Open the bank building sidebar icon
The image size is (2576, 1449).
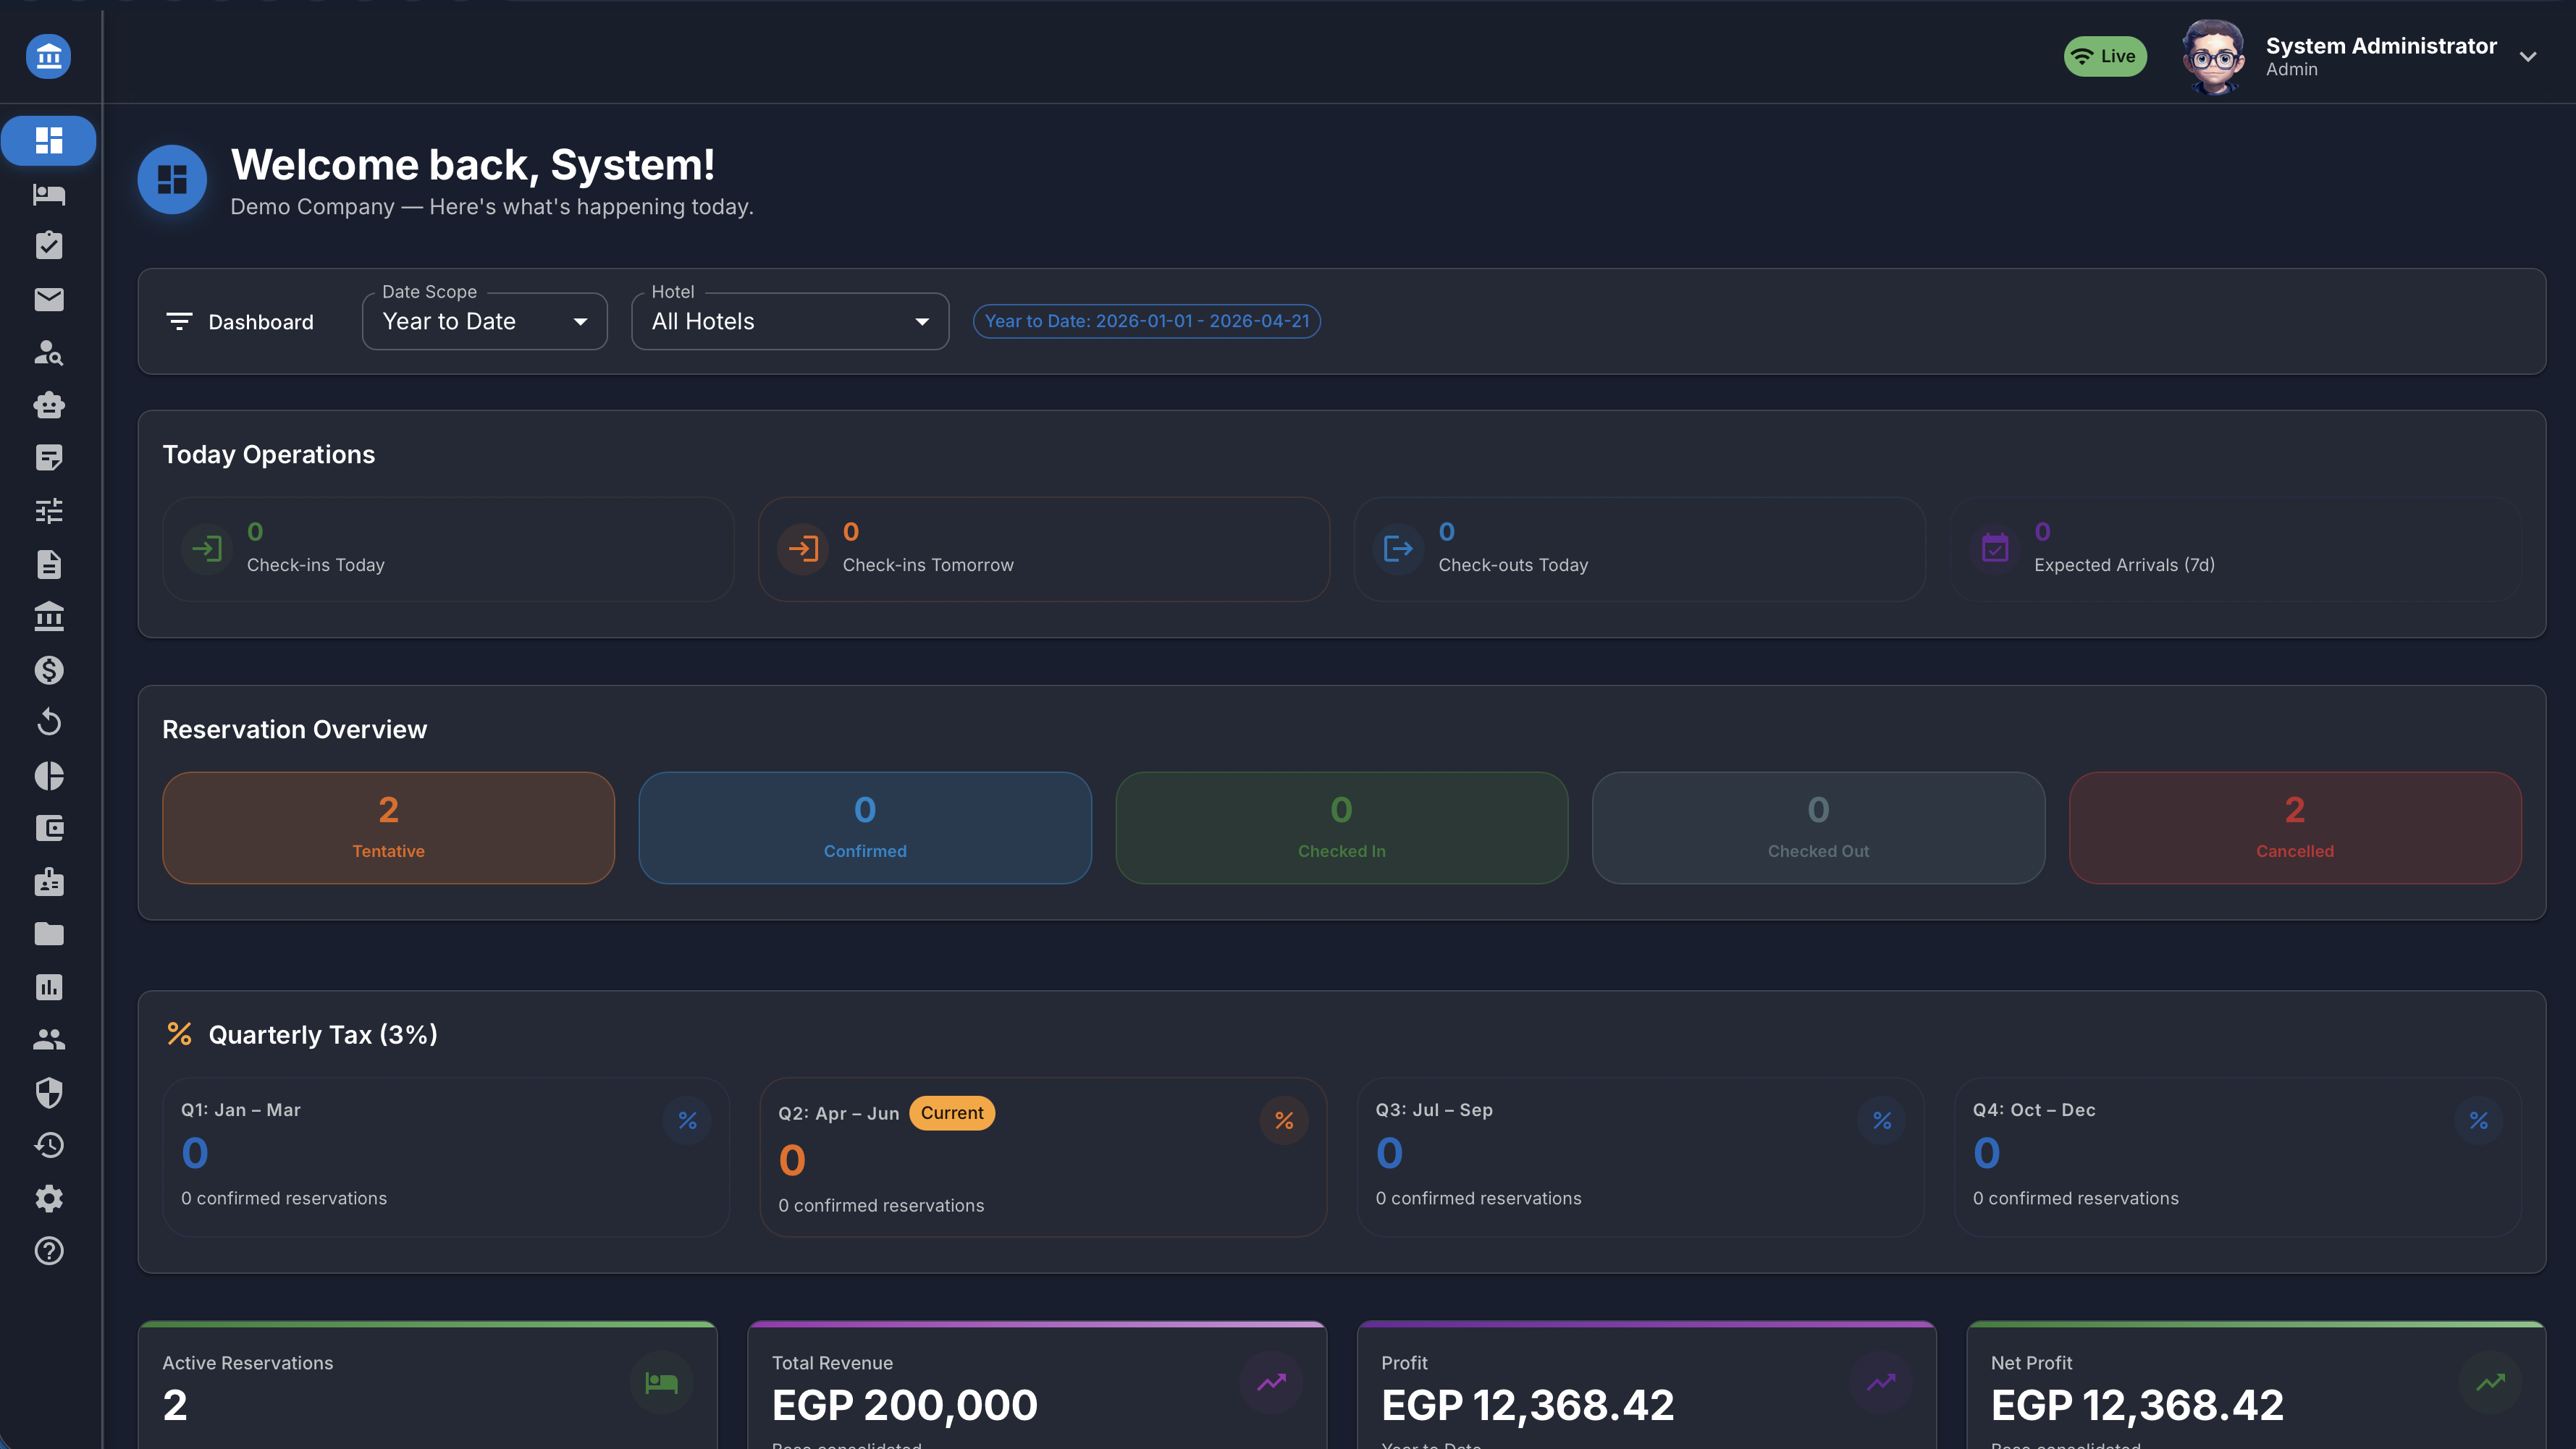(48, 617)
